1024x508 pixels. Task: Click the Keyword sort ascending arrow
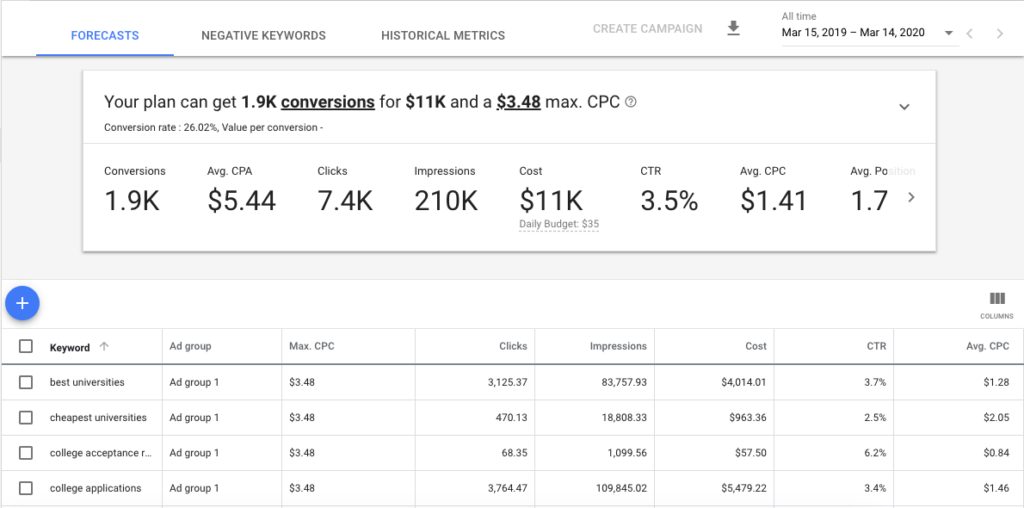104,347
